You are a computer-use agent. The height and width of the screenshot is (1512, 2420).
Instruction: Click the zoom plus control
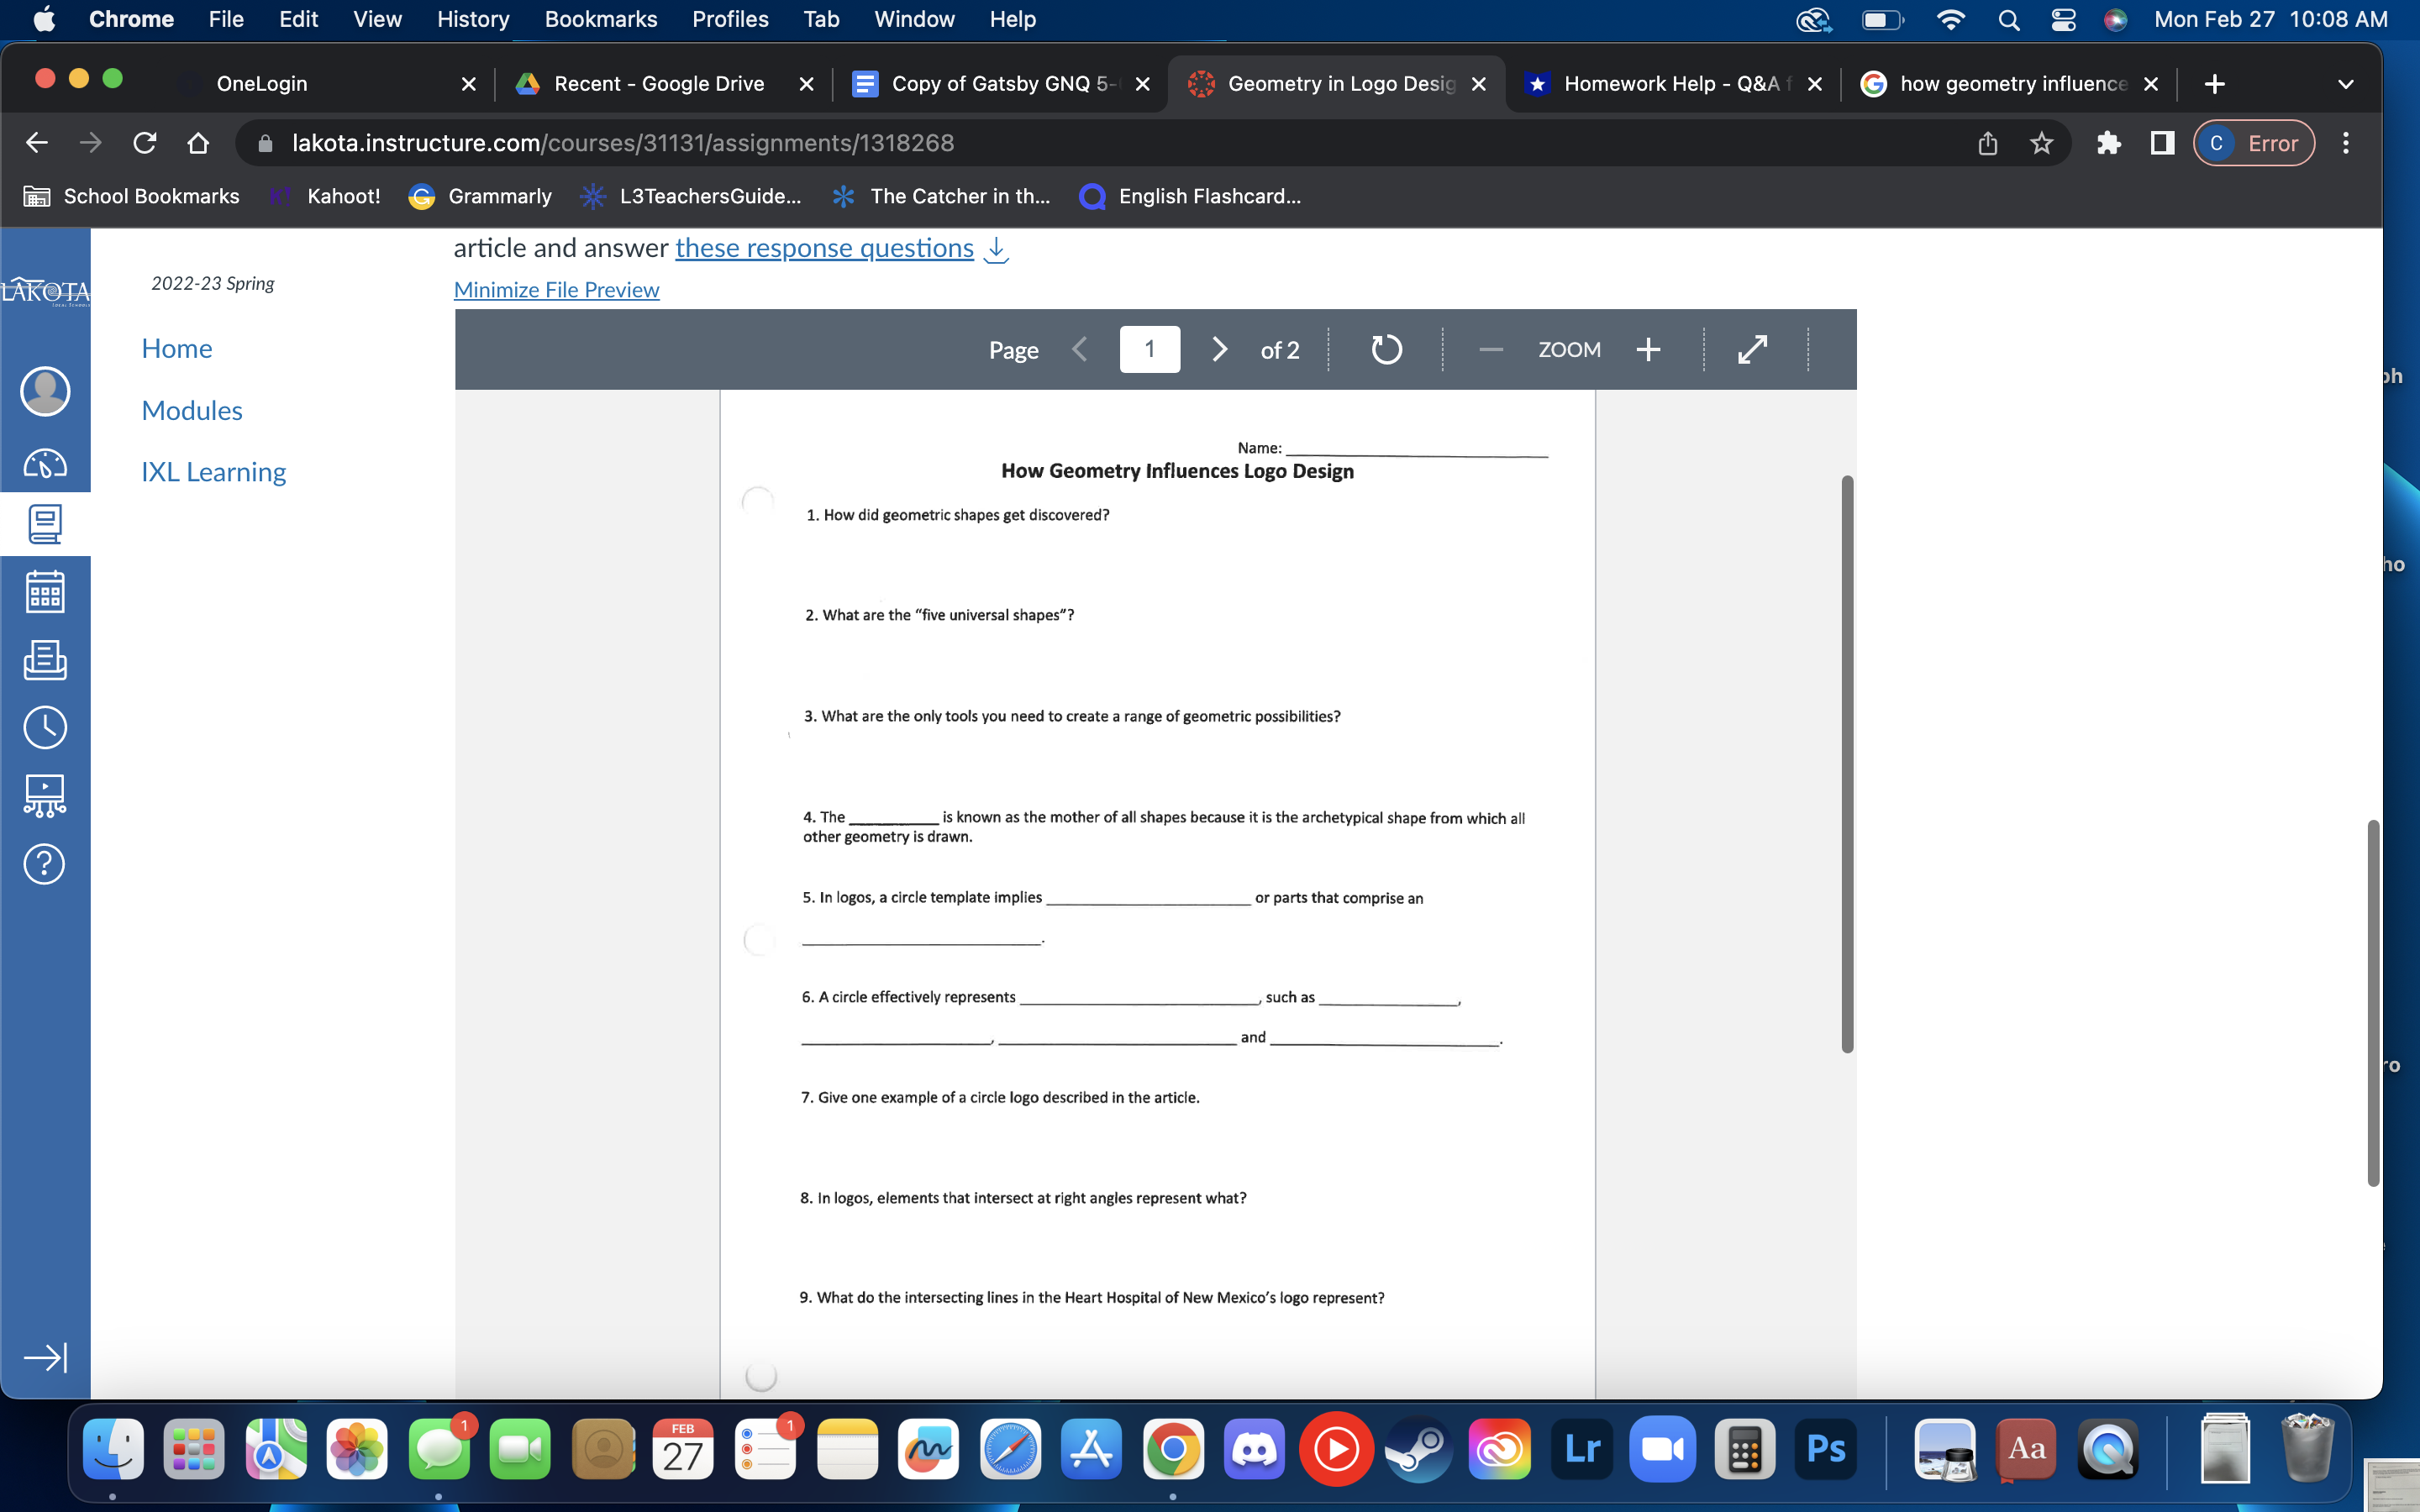tap(1647, 349)
